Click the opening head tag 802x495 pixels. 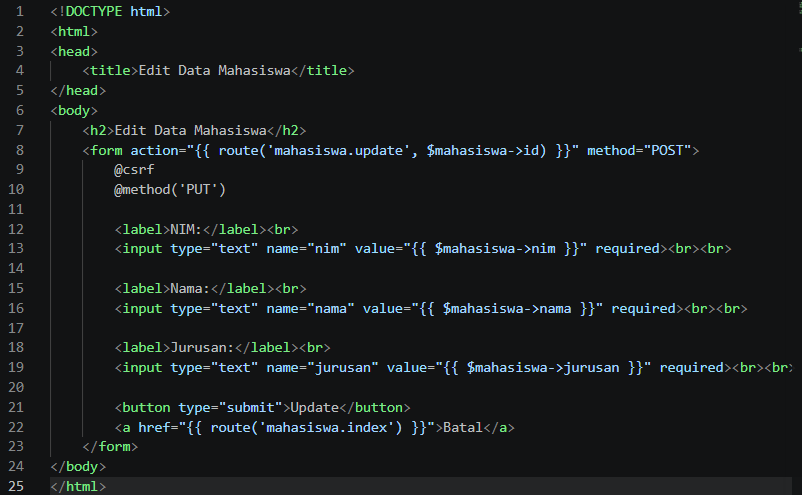pyautogui.click(x=74, y=51)
